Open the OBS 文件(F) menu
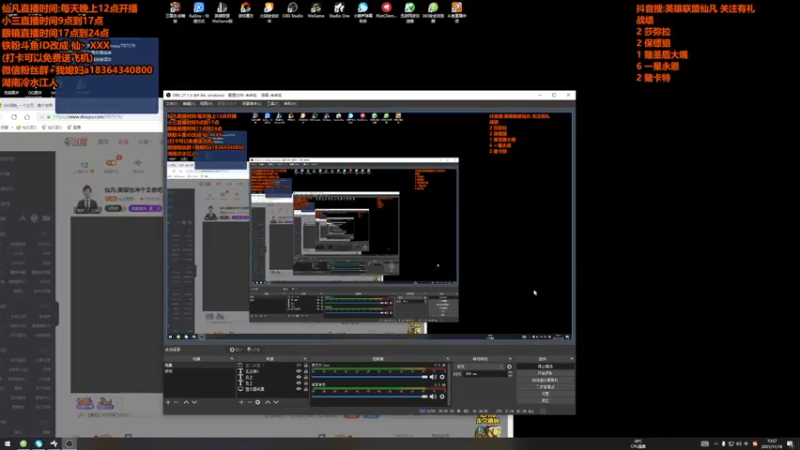The height and width of the screenshot is (450, 800). (x=171, y=104)
